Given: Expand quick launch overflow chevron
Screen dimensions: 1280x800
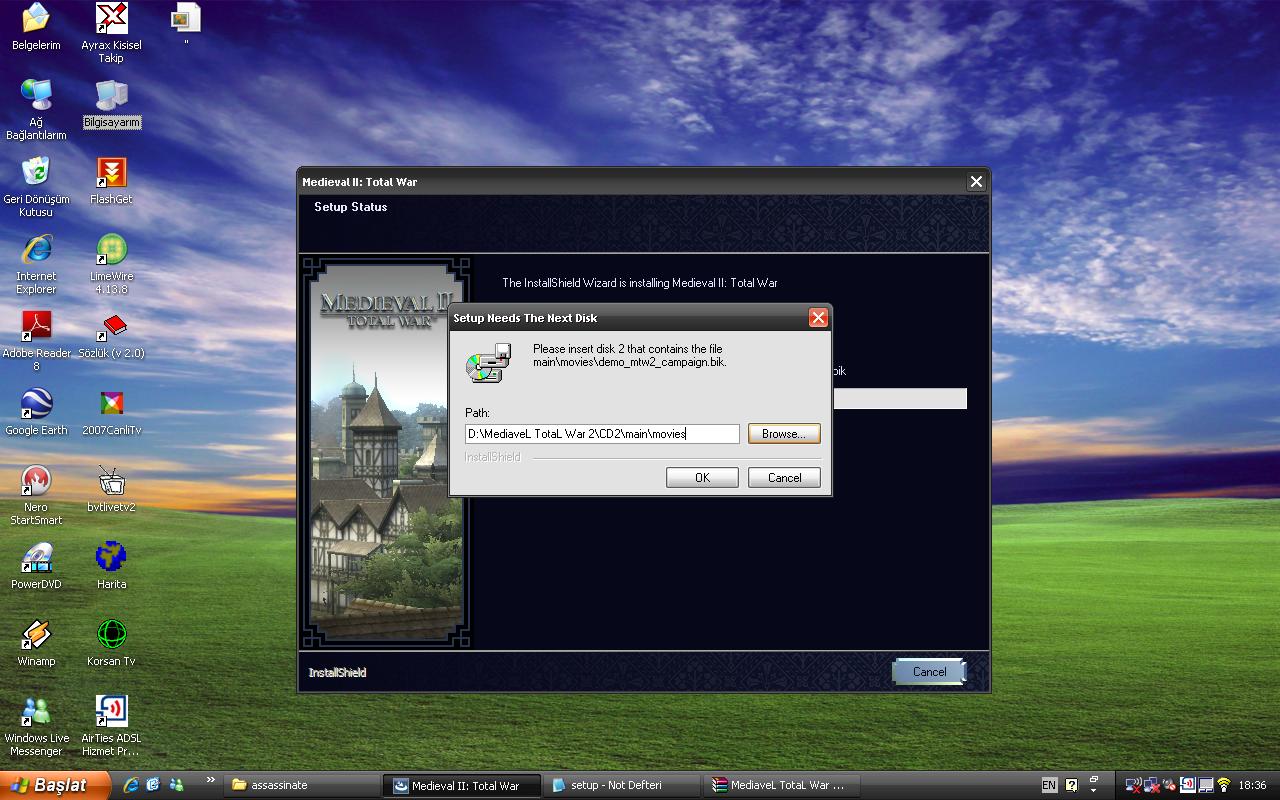Looking at the screenshot, I should [210, 780].
